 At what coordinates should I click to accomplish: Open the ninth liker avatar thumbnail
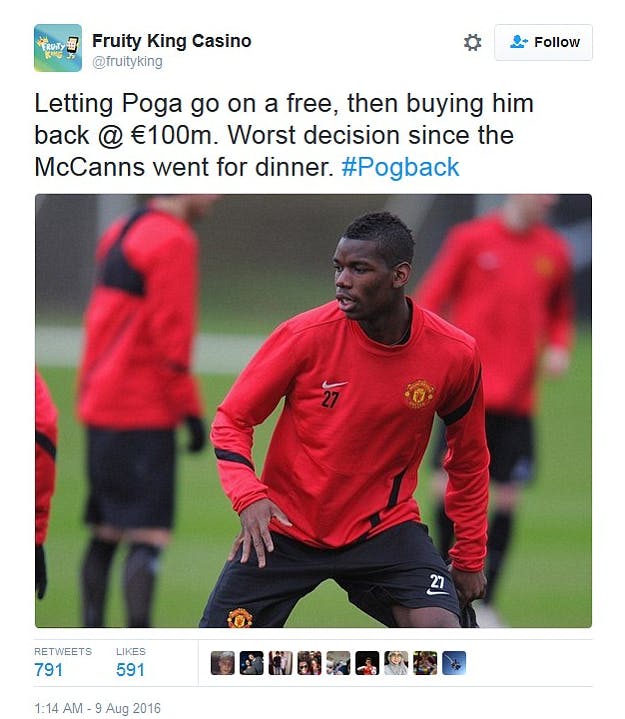(x=454, y=663)
